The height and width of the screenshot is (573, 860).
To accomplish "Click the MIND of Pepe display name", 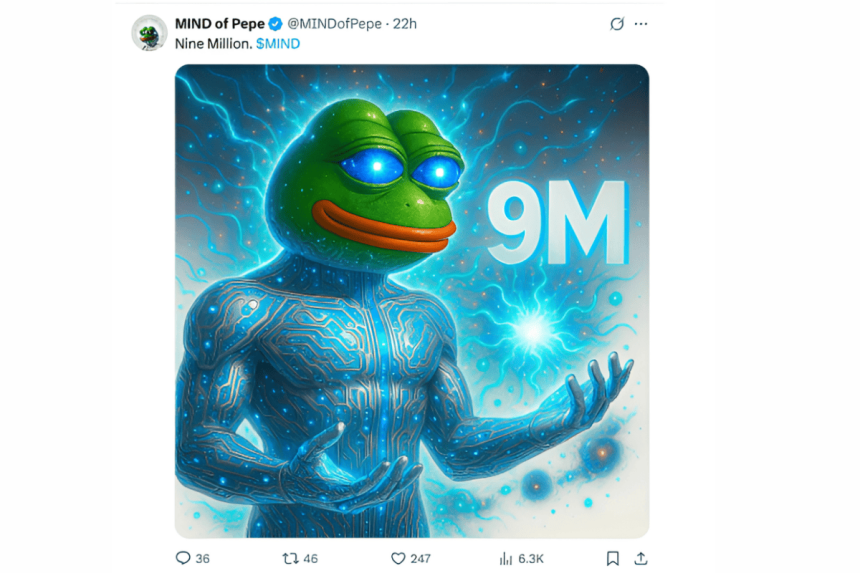I will coord(219,24).
